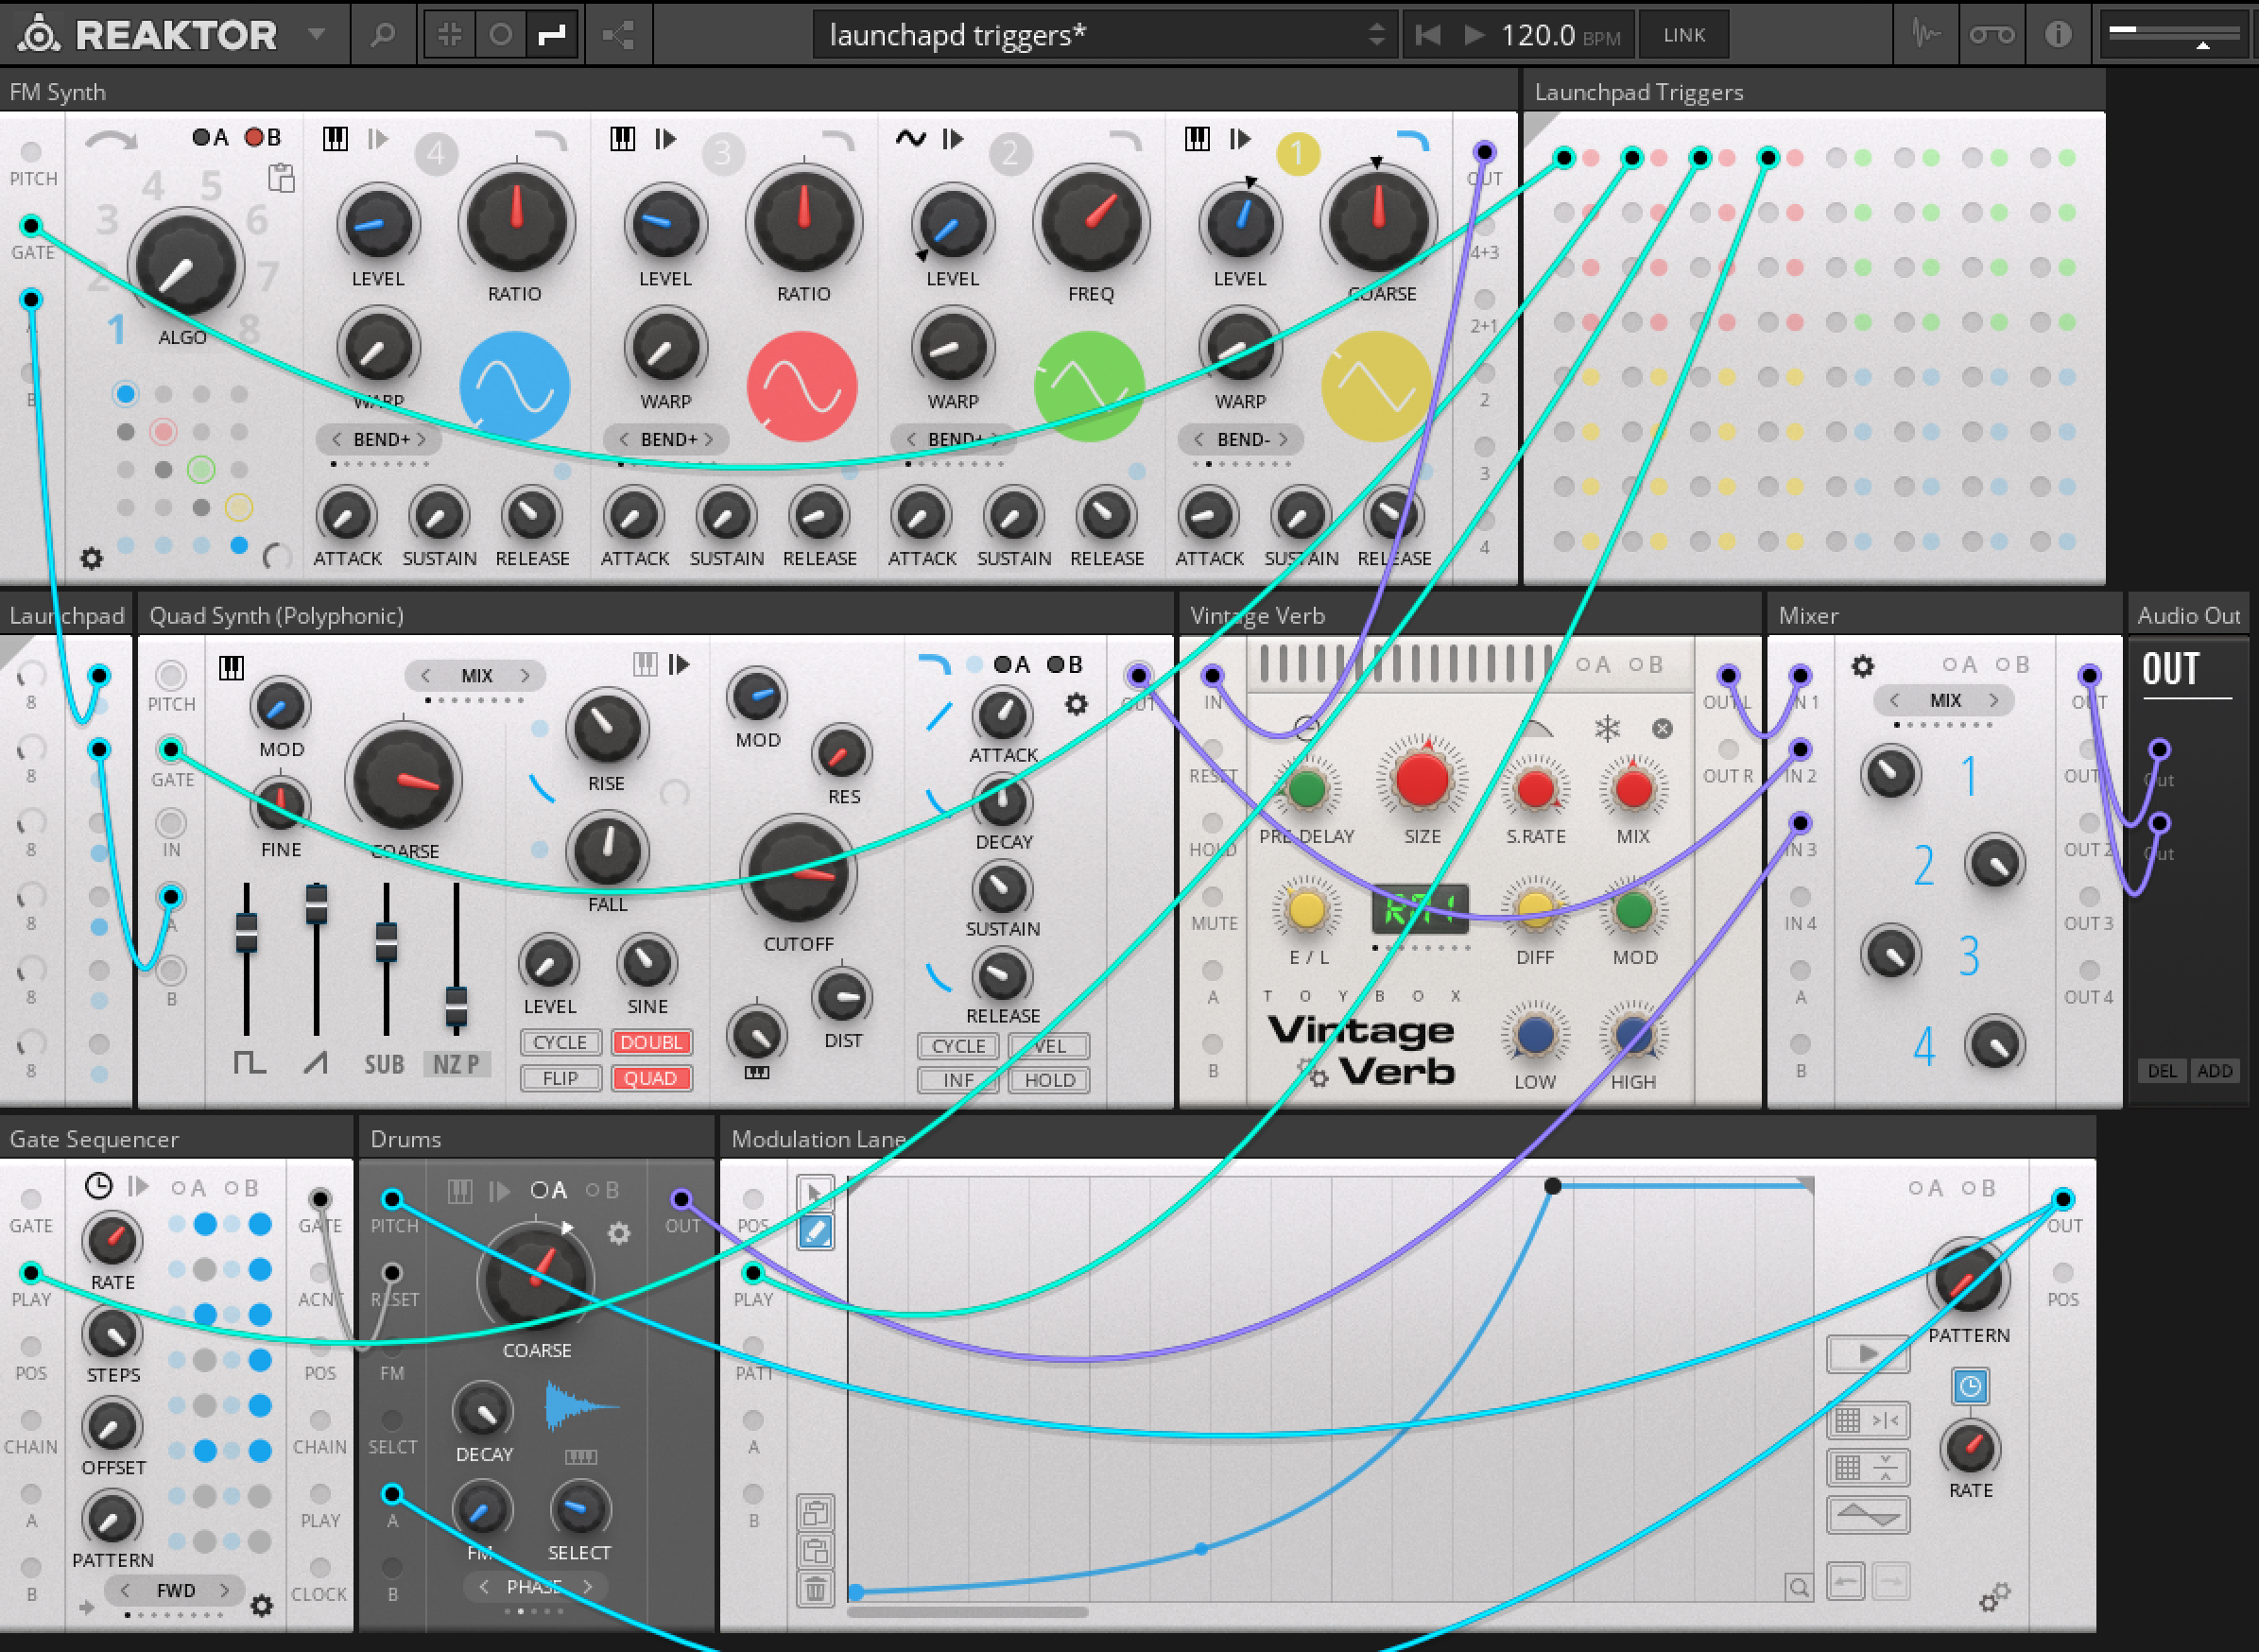Click the red sine waveform of FM operator 3
Screen dimensions: 2259x1652
pyautogui.click(x=802, y=387)
